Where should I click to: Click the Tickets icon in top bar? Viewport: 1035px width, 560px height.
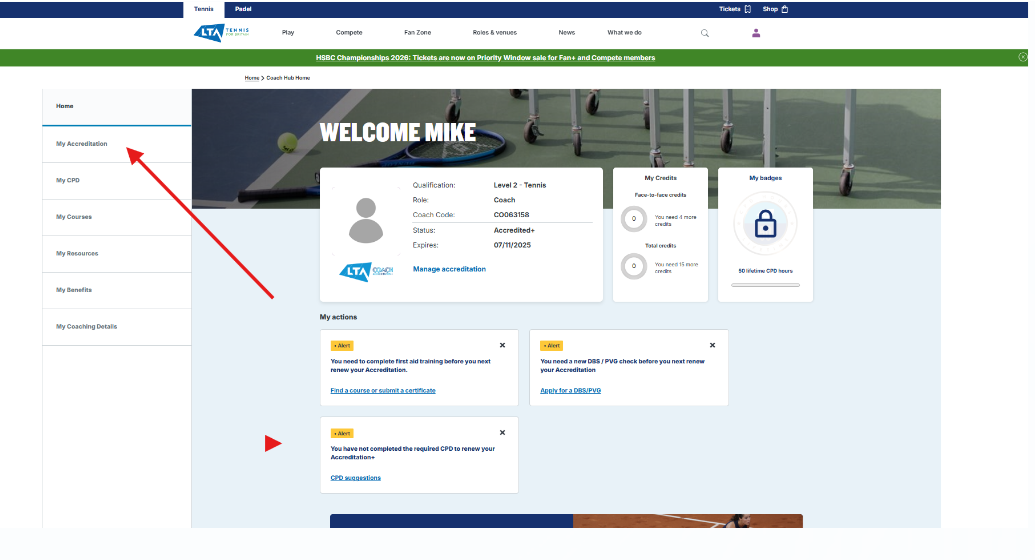click(748, 9)
